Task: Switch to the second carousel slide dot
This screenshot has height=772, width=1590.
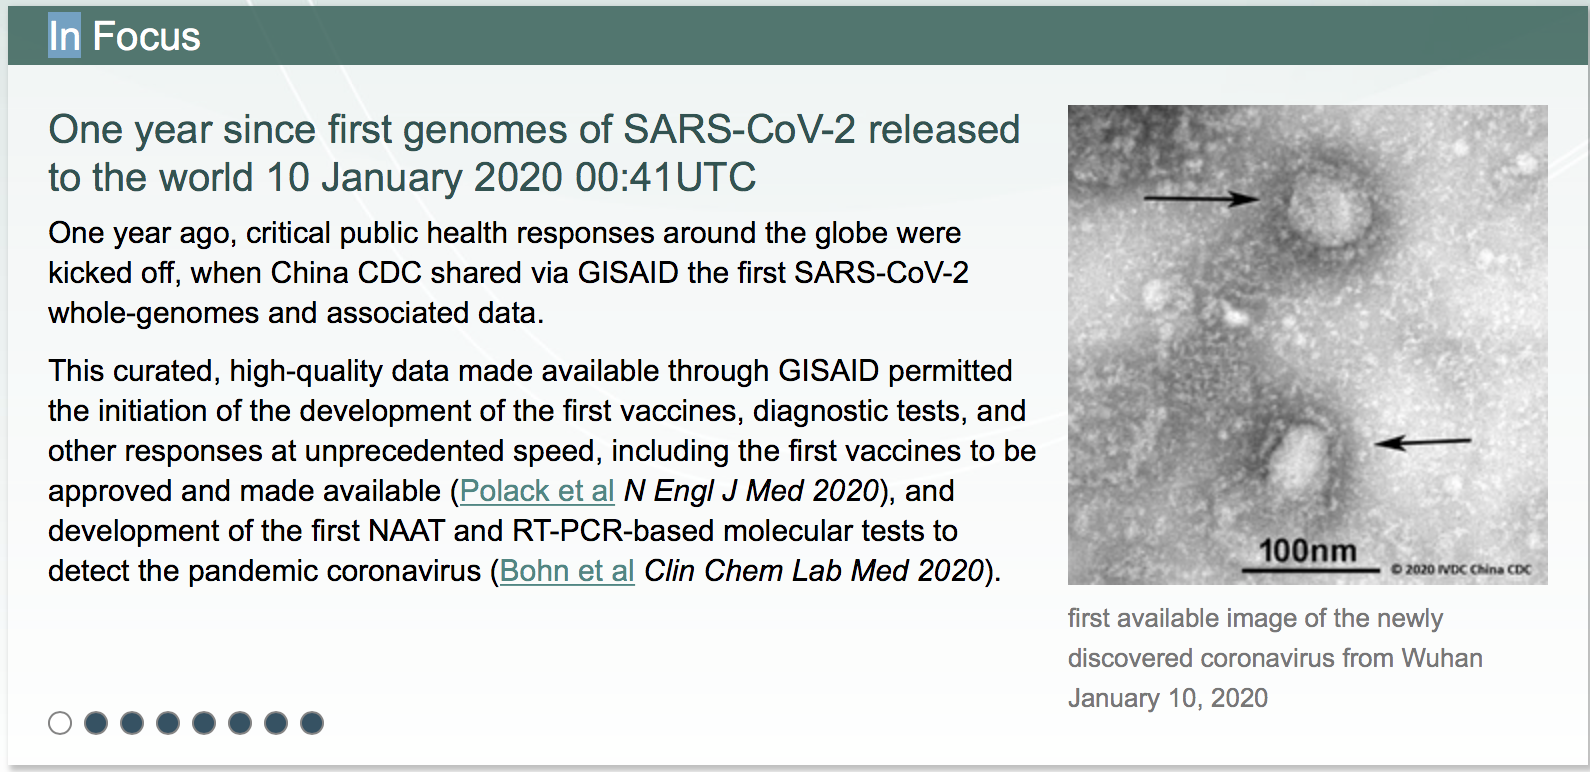Action: (x=96, y=723)
